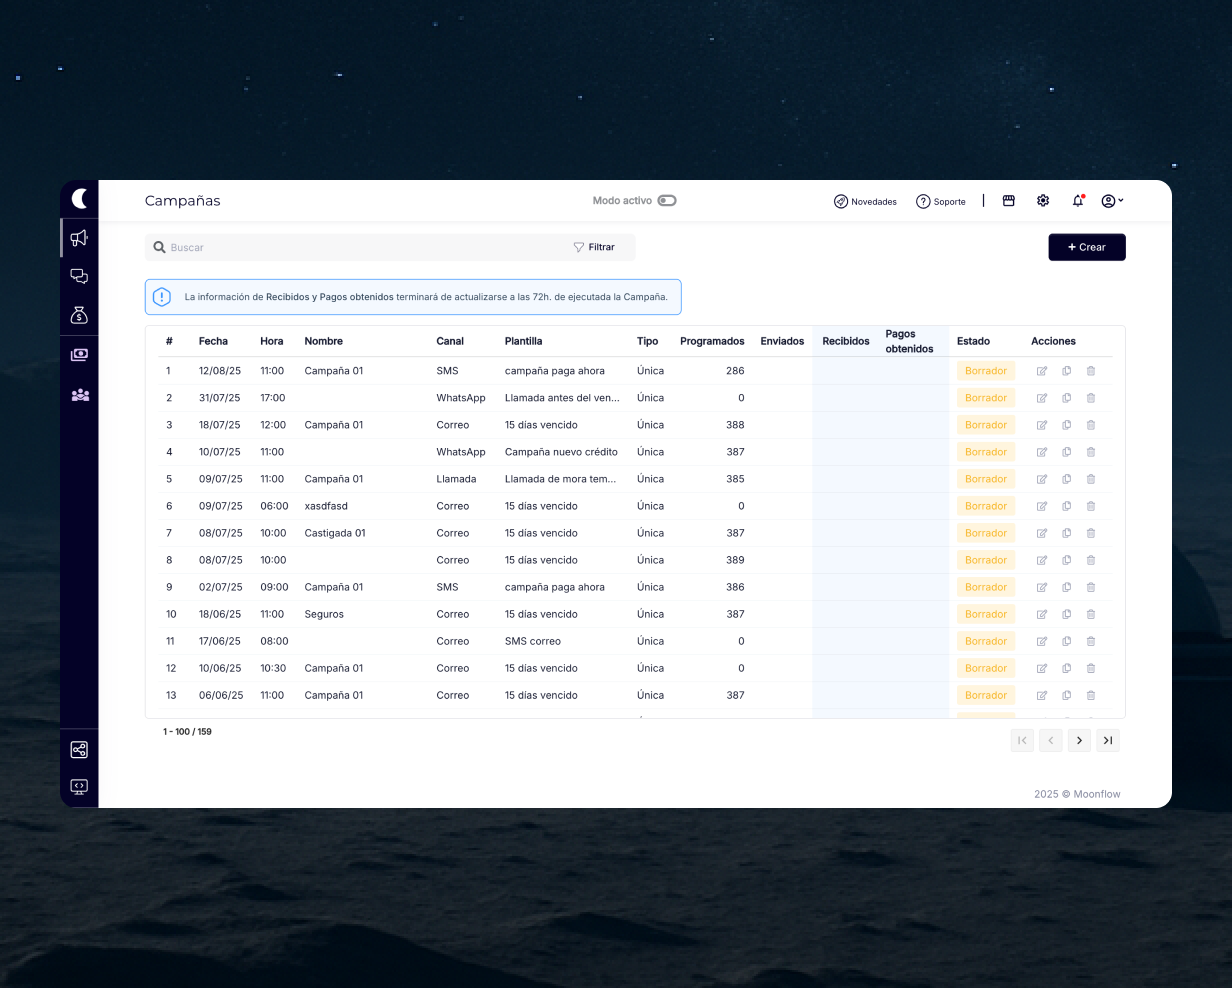Toggle the Modo activo switch
This screenshot has width=1232, height=988.
click(x=667, y=201)
